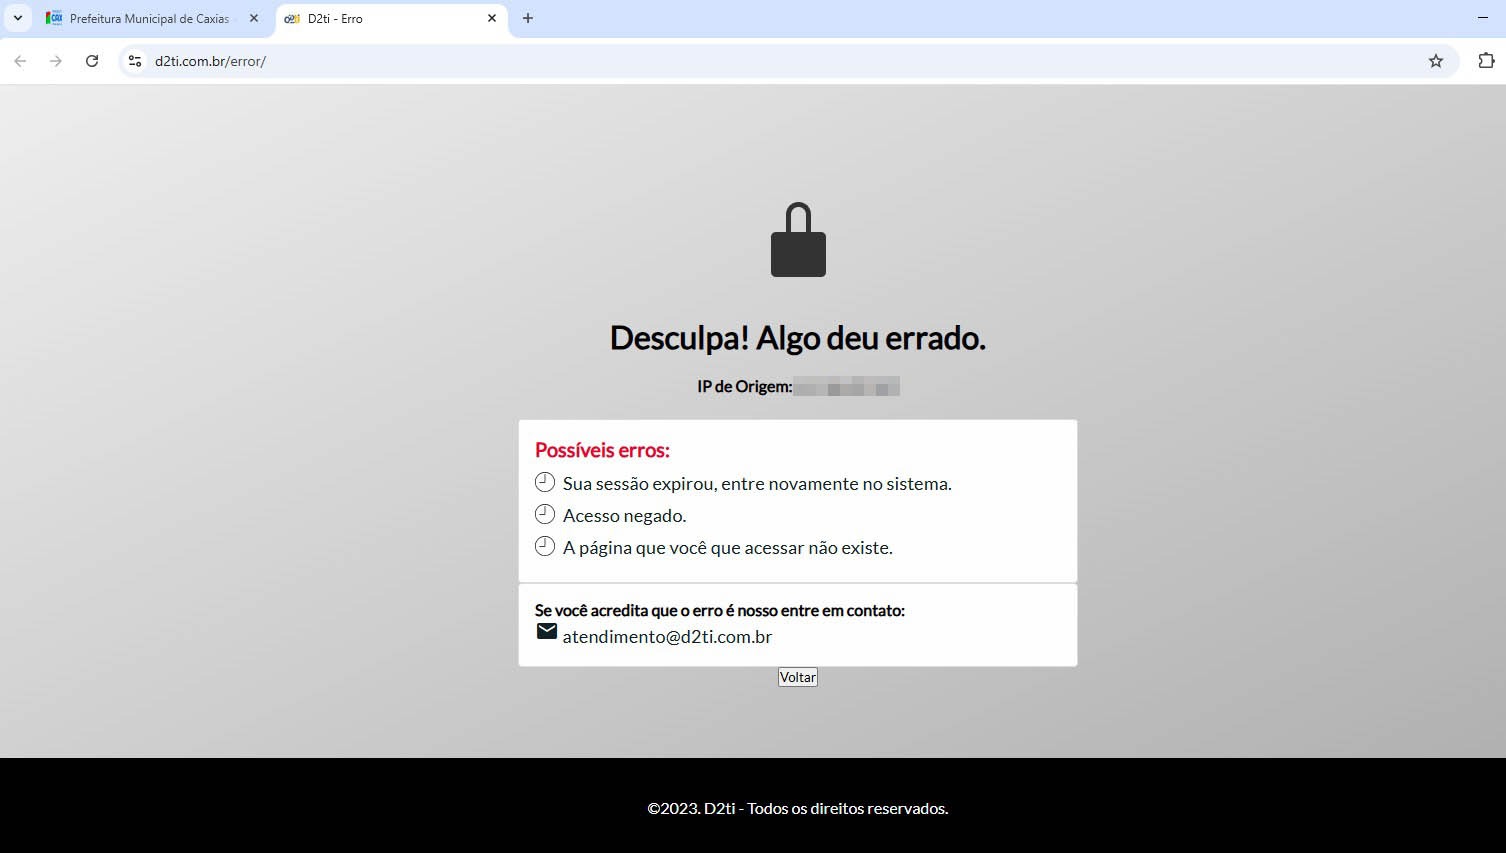Click the Voltar button
Screen dimensions: 1506x853
(798, 677)
